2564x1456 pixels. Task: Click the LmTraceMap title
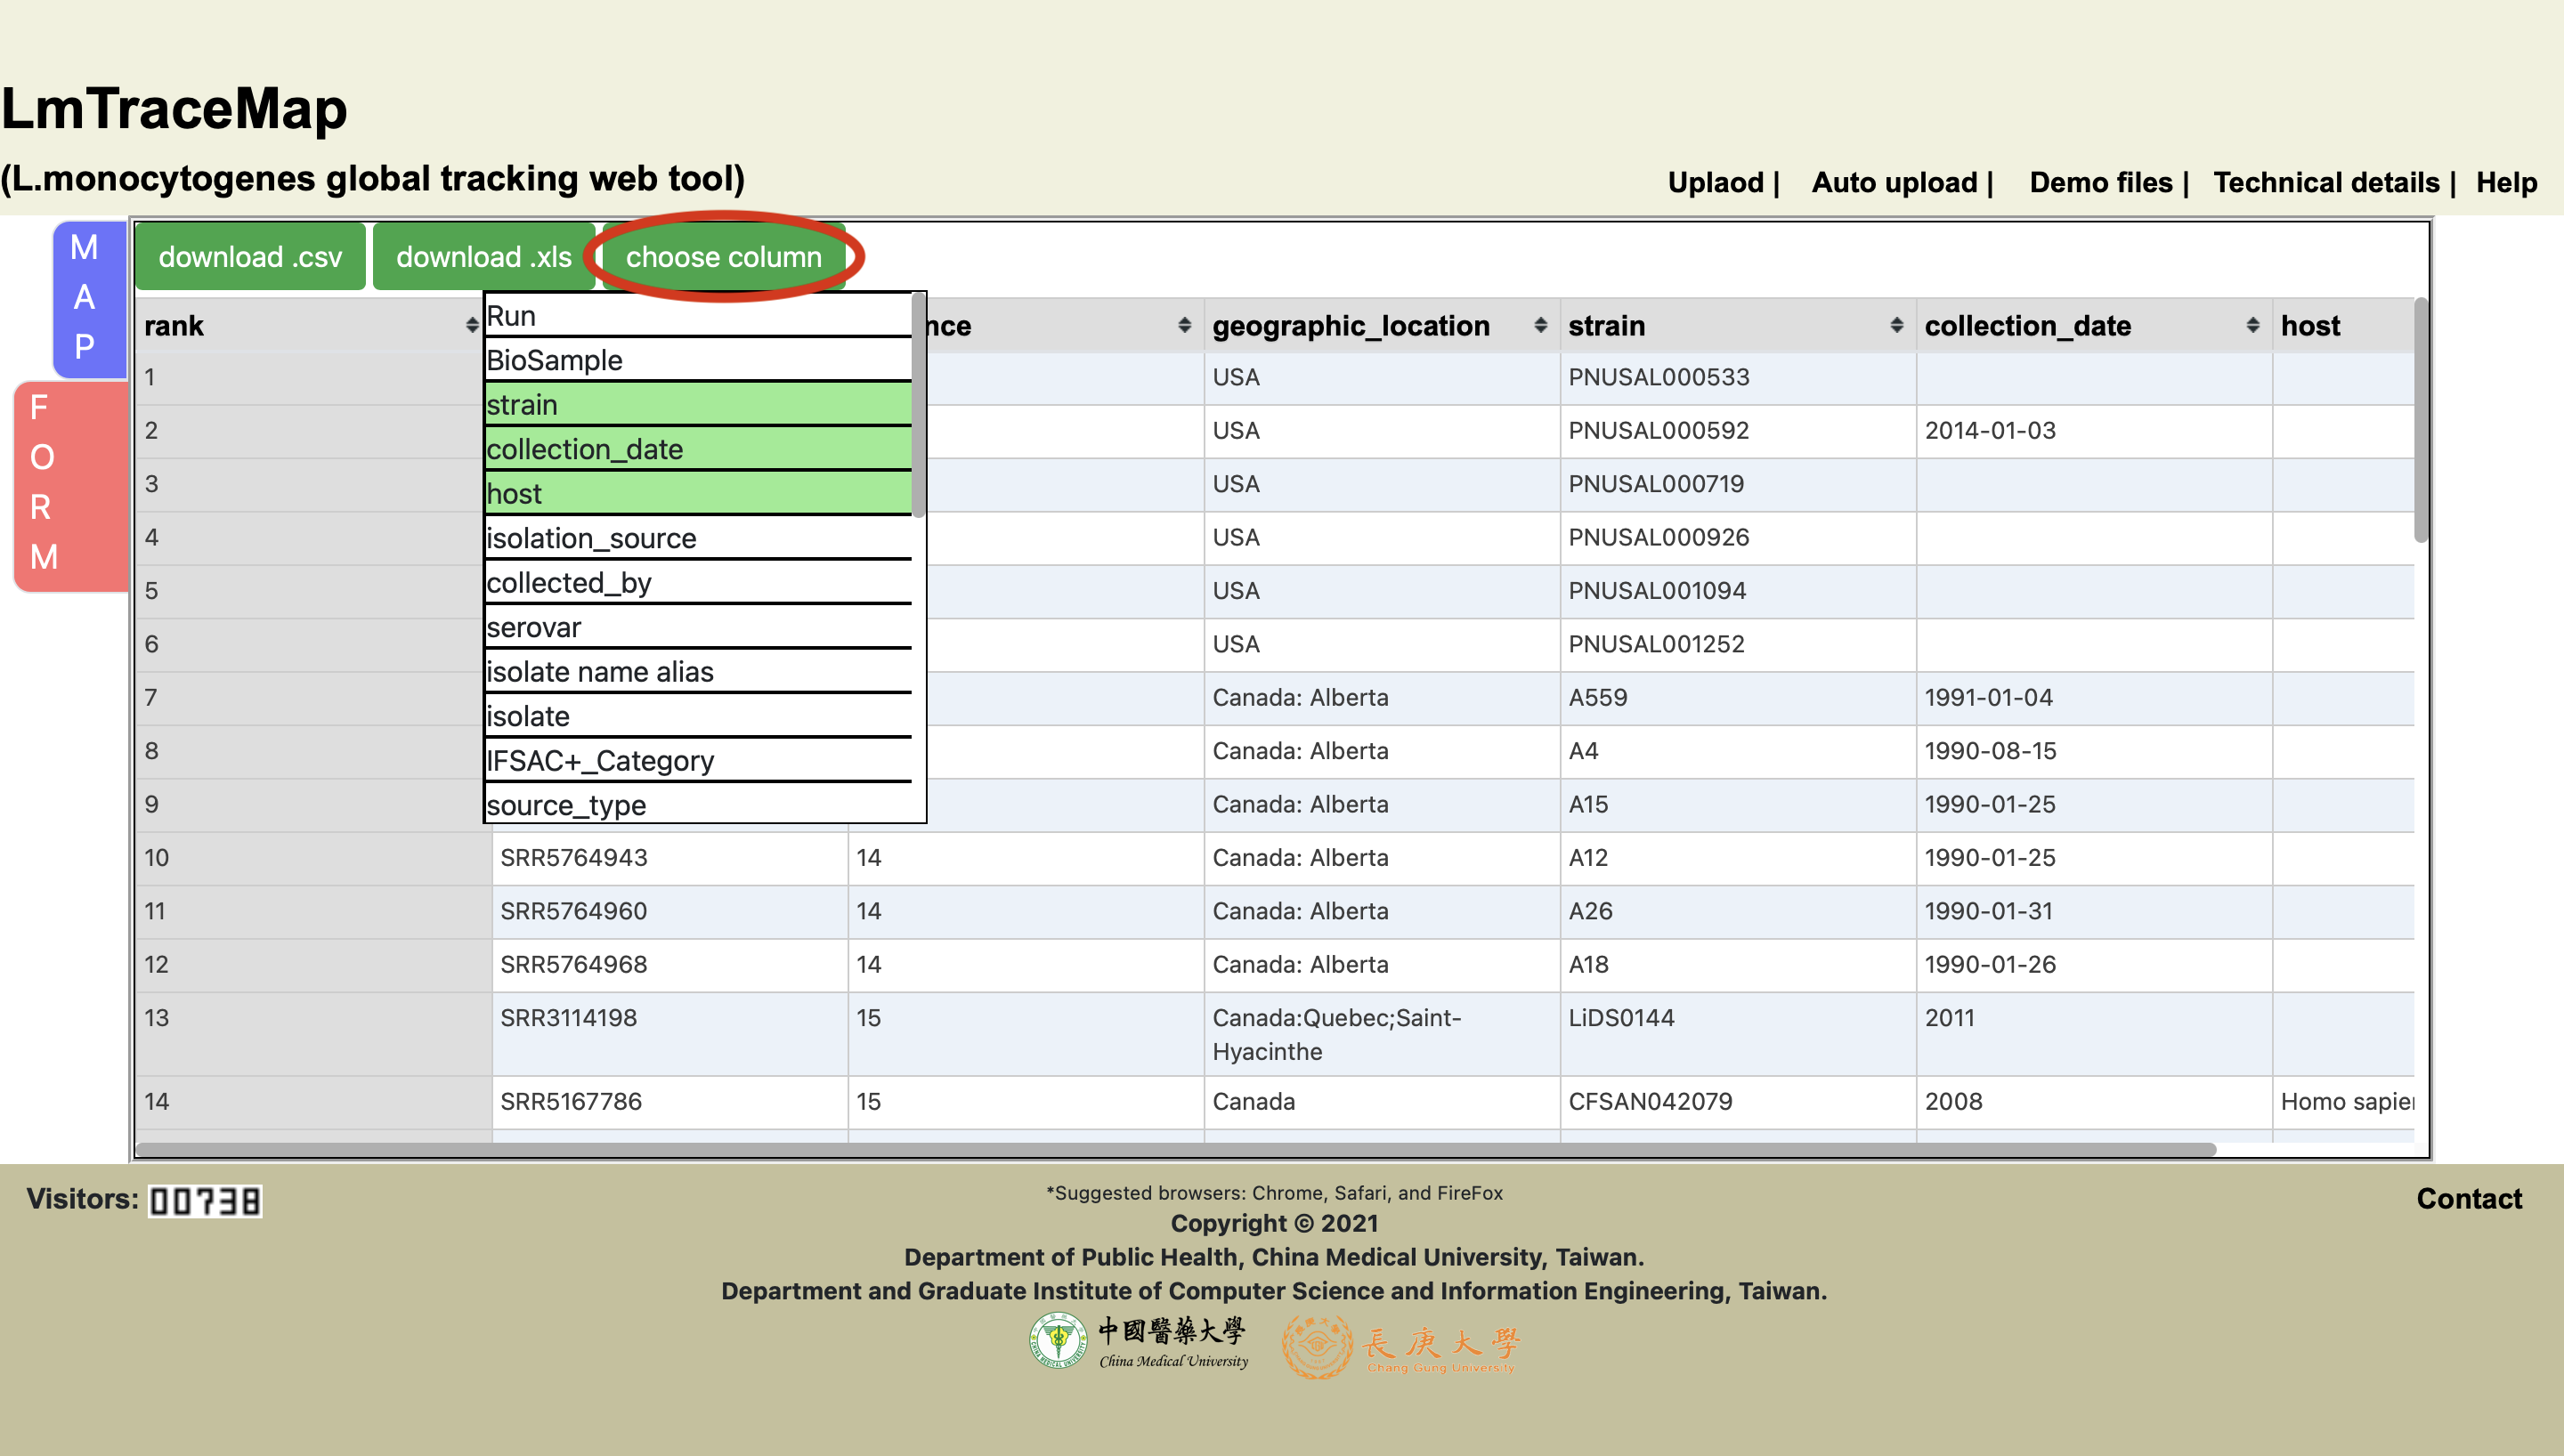tap(174, 108)
